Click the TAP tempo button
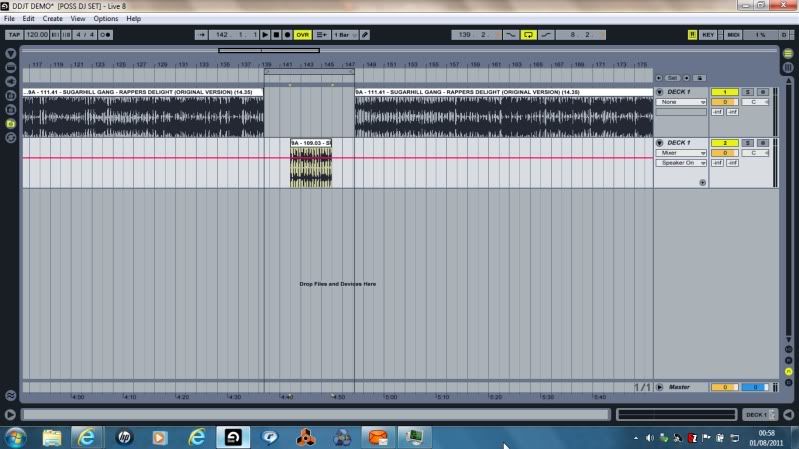Viewport: 799px width, 449px height. click(x=13, y=34)
